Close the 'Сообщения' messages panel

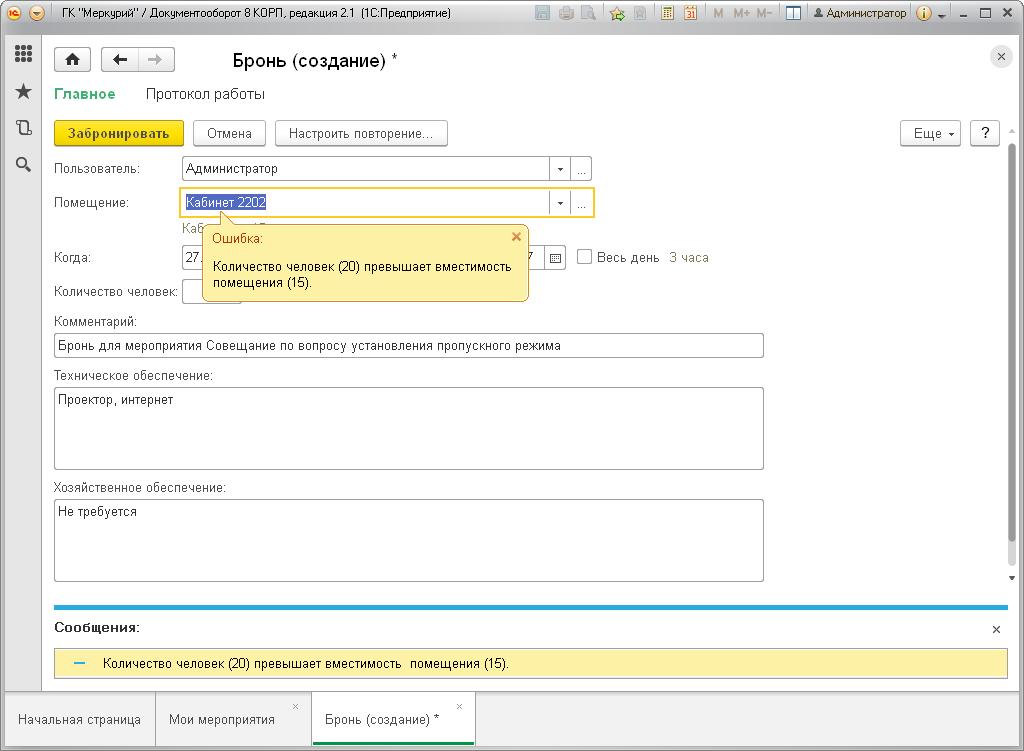click(x=996, y=630)
